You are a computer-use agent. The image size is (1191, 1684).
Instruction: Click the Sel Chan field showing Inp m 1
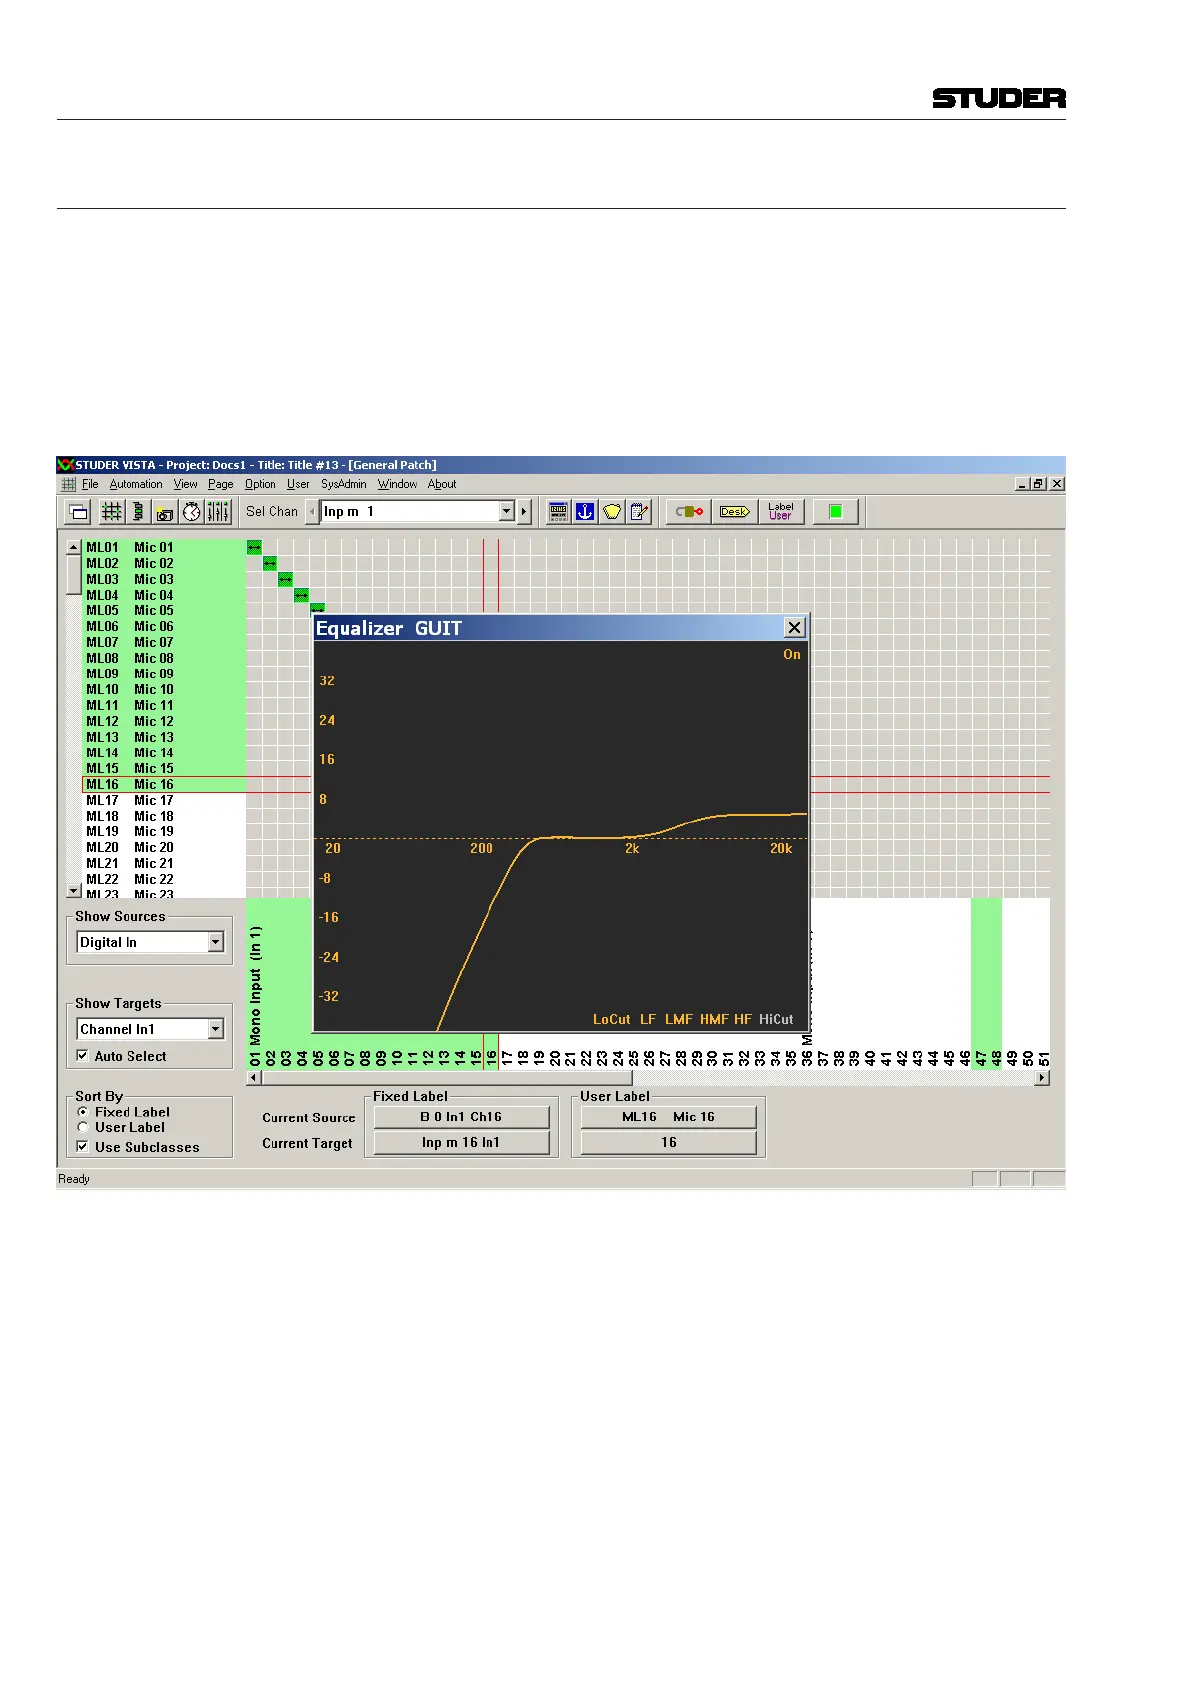410,511
